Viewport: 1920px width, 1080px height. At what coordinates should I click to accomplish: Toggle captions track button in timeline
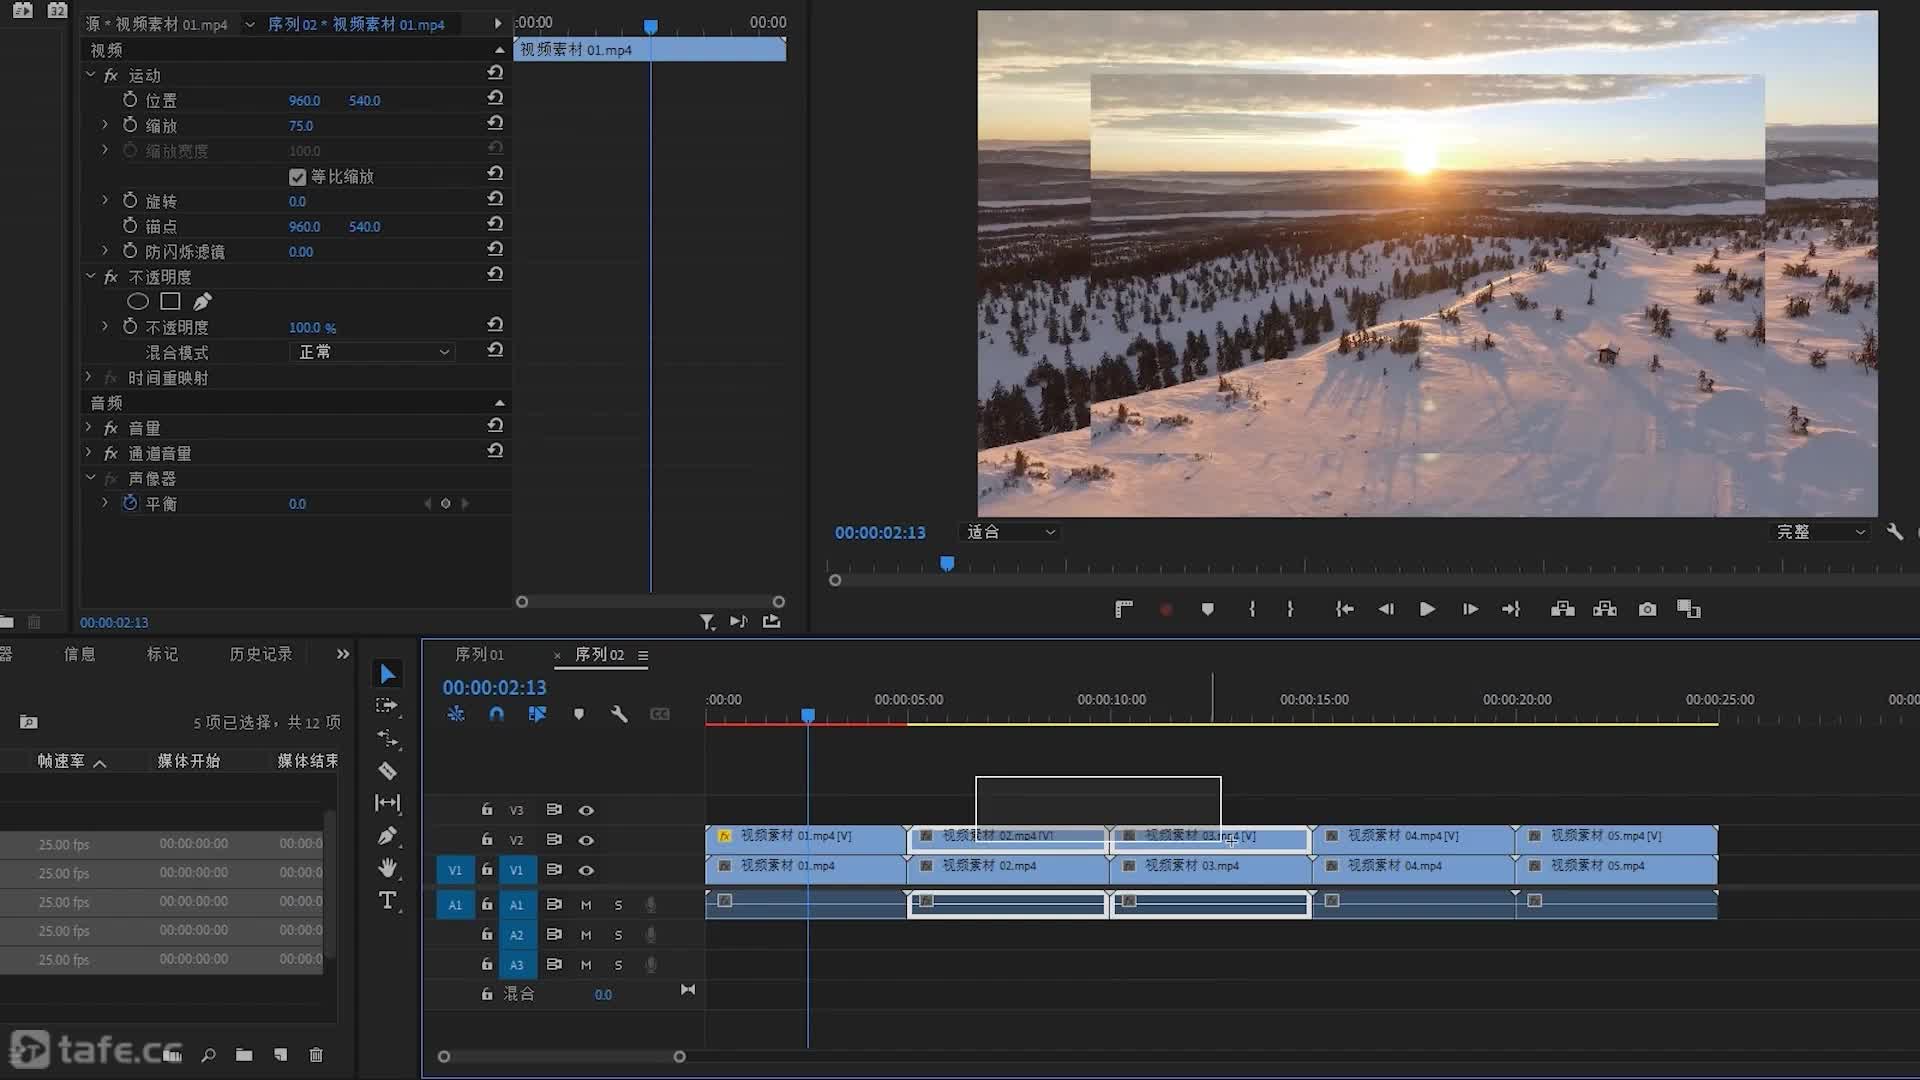[x=660, y=714]
